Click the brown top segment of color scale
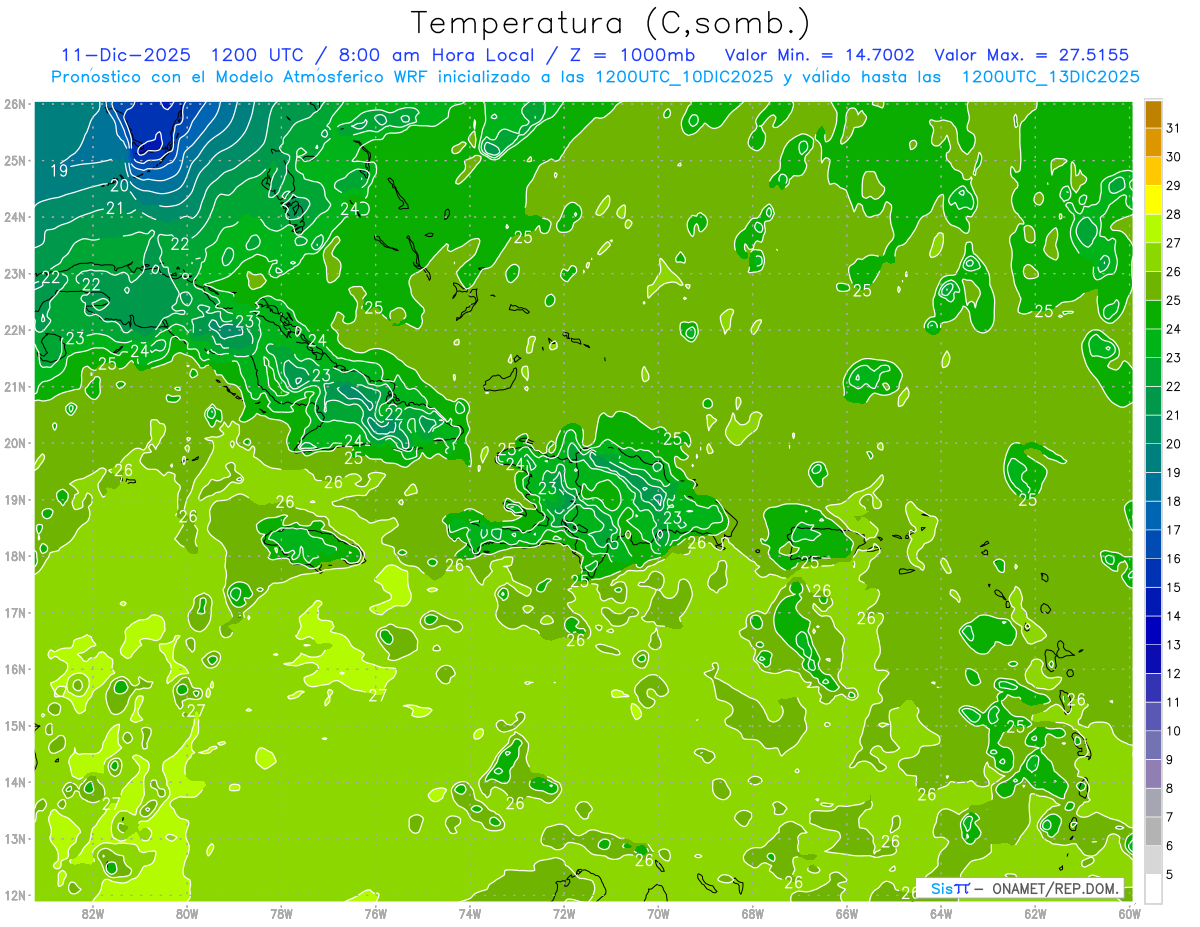 pos(1153,114)
